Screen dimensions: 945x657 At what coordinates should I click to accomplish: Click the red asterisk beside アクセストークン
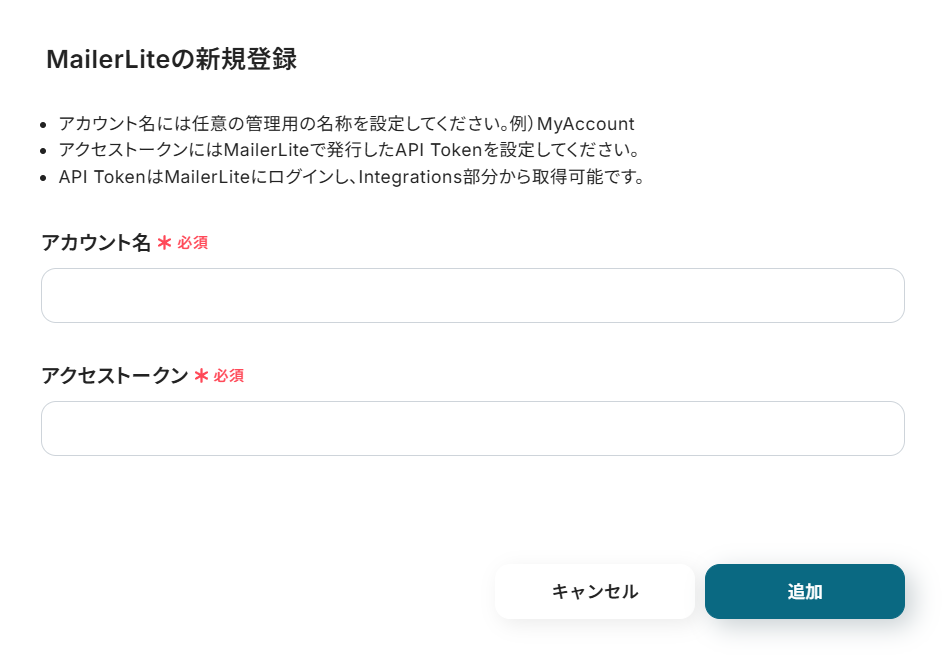point(201,375)
